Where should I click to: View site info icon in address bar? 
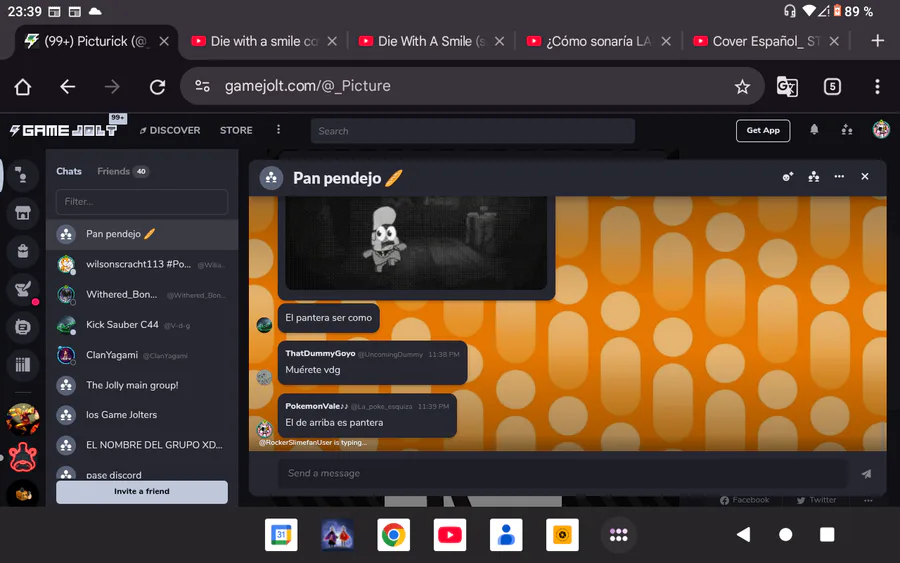tap(202, 86)
